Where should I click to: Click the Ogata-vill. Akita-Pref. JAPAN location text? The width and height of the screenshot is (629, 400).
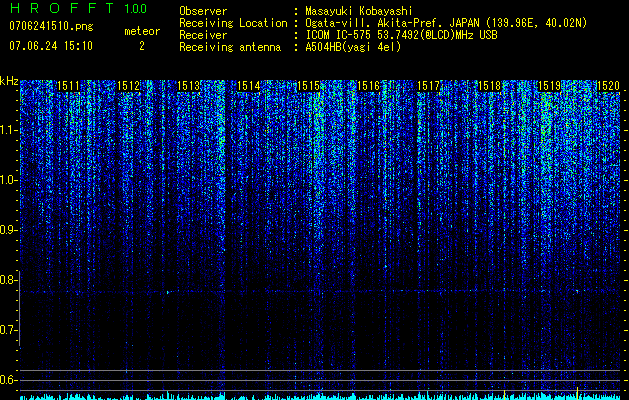446,23
